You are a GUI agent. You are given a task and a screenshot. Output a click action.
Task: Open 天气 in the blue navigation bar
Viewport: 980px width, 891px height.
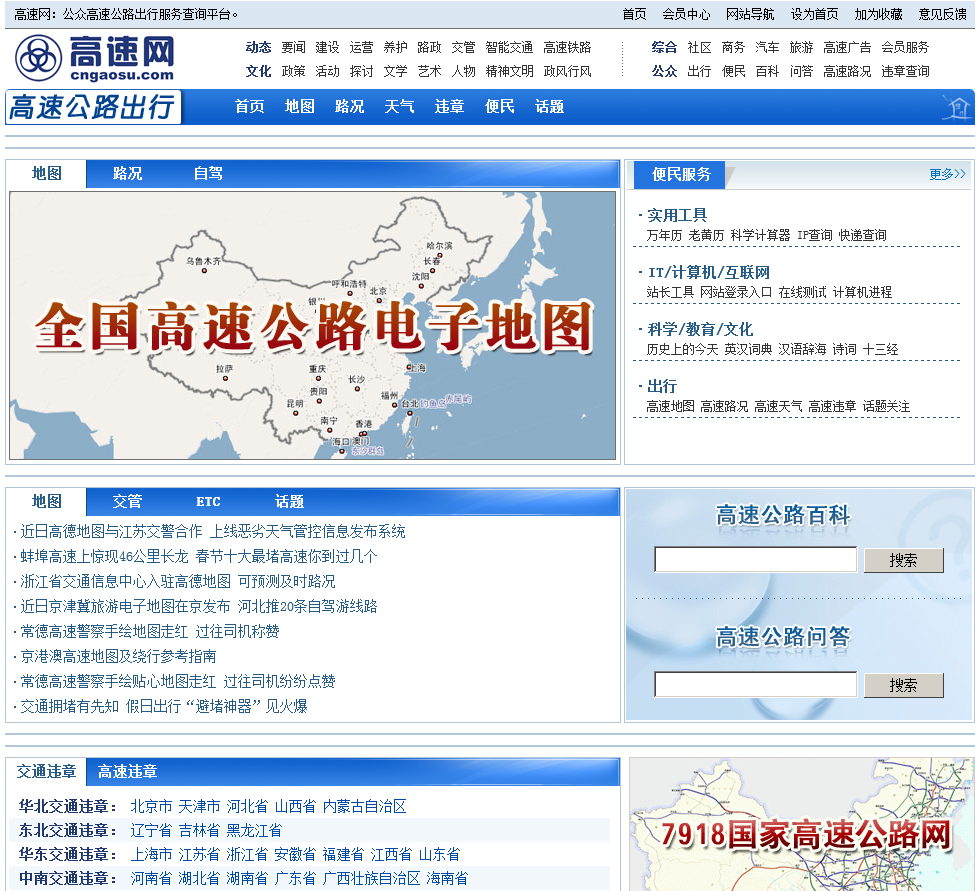tap(399, 107)
